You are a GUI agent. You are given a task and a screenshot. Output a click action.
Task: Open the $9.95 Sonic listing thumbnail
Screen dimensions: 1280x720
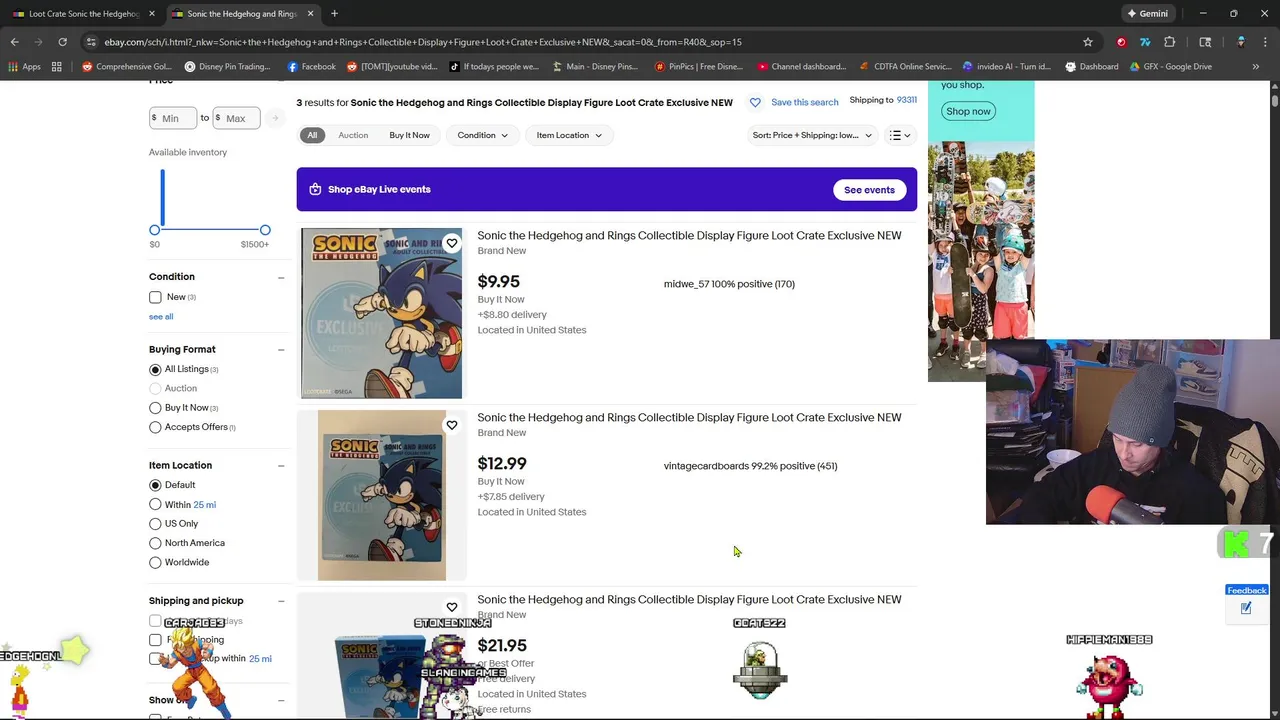coord(382,313)
